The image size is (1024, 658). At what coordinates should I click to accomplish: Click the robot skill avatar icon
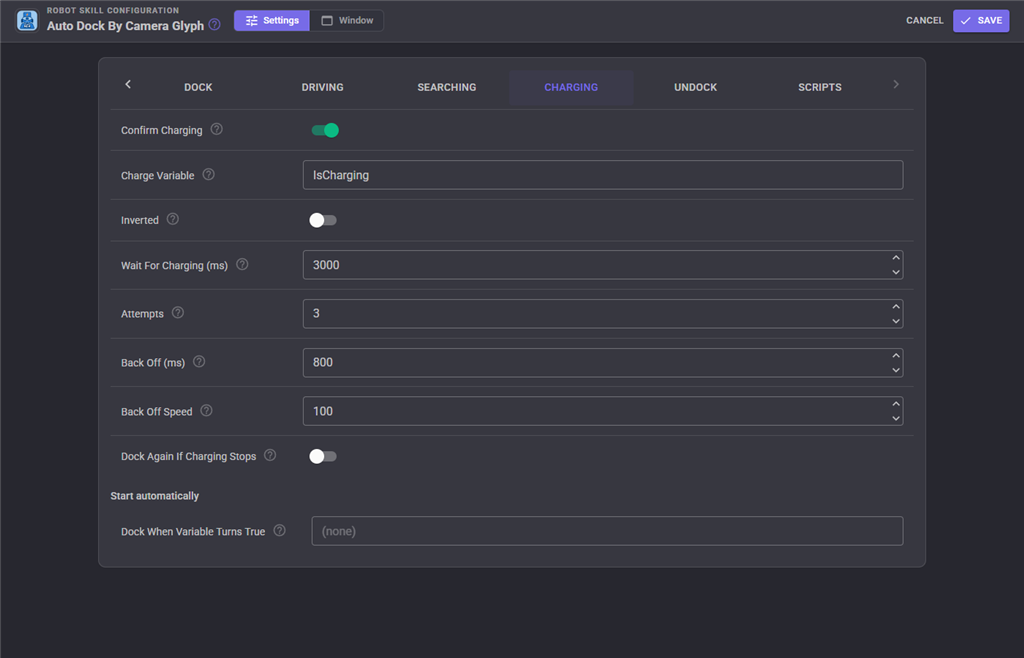27,21
